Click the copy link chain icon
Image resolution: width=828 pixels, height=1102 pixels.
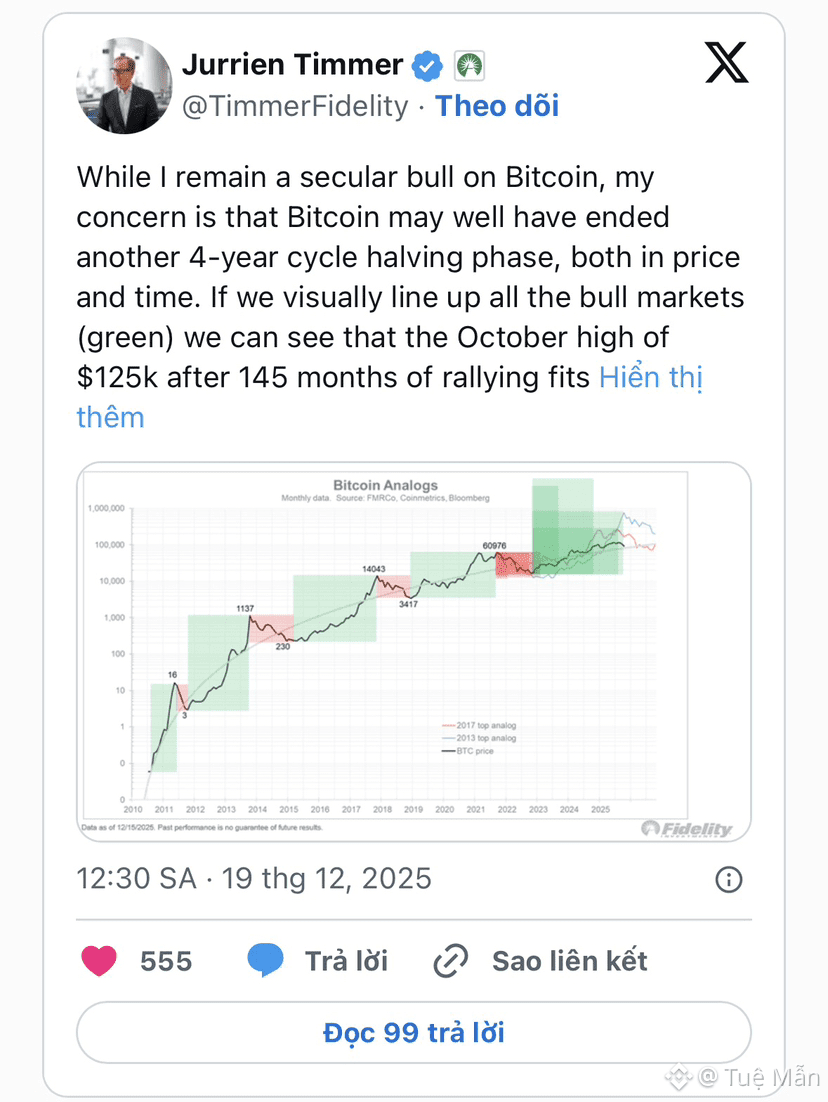click(451, 962)
